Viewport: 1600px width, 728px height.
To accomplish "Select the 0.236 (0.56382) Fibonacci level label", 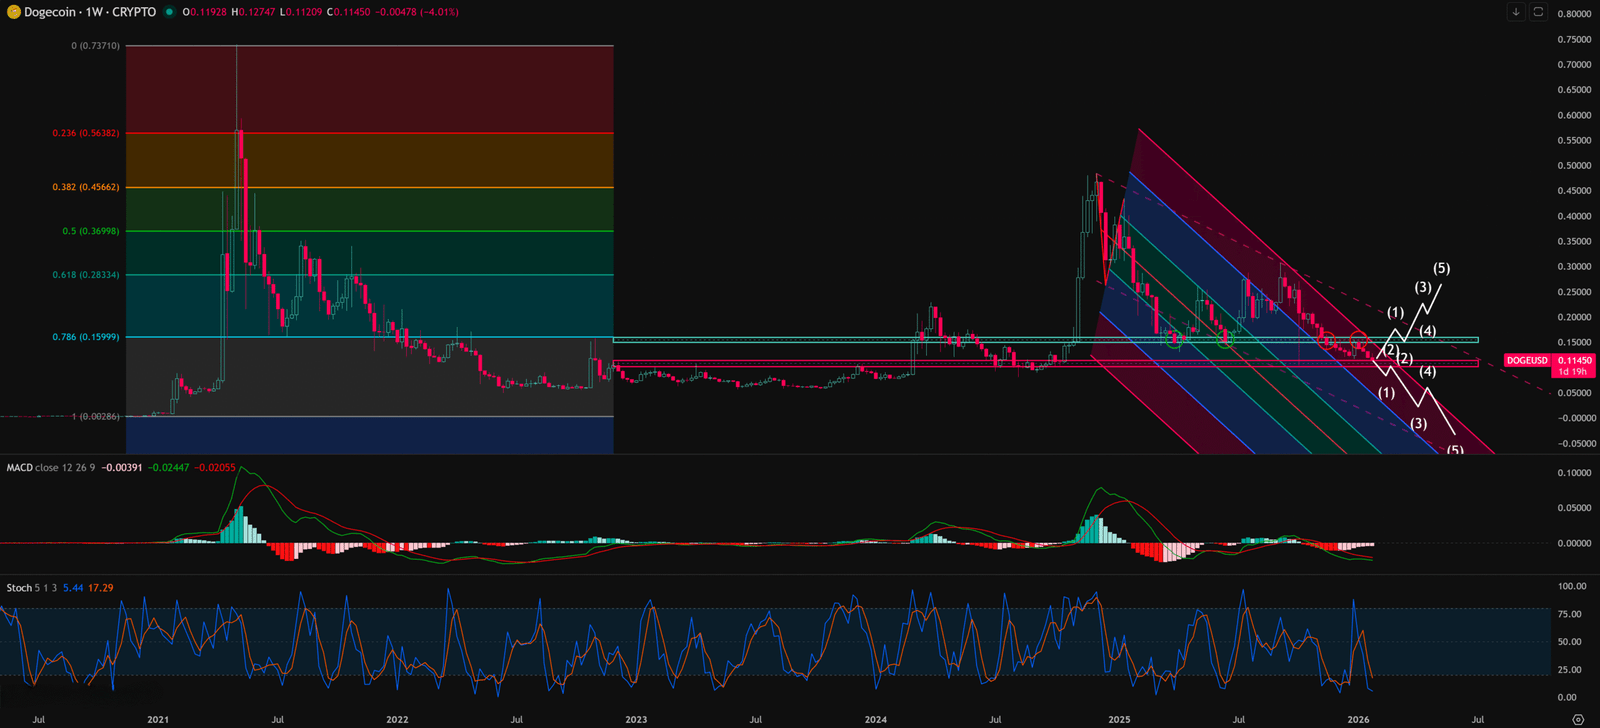I will pyautogui.click(x=86, y=133).
